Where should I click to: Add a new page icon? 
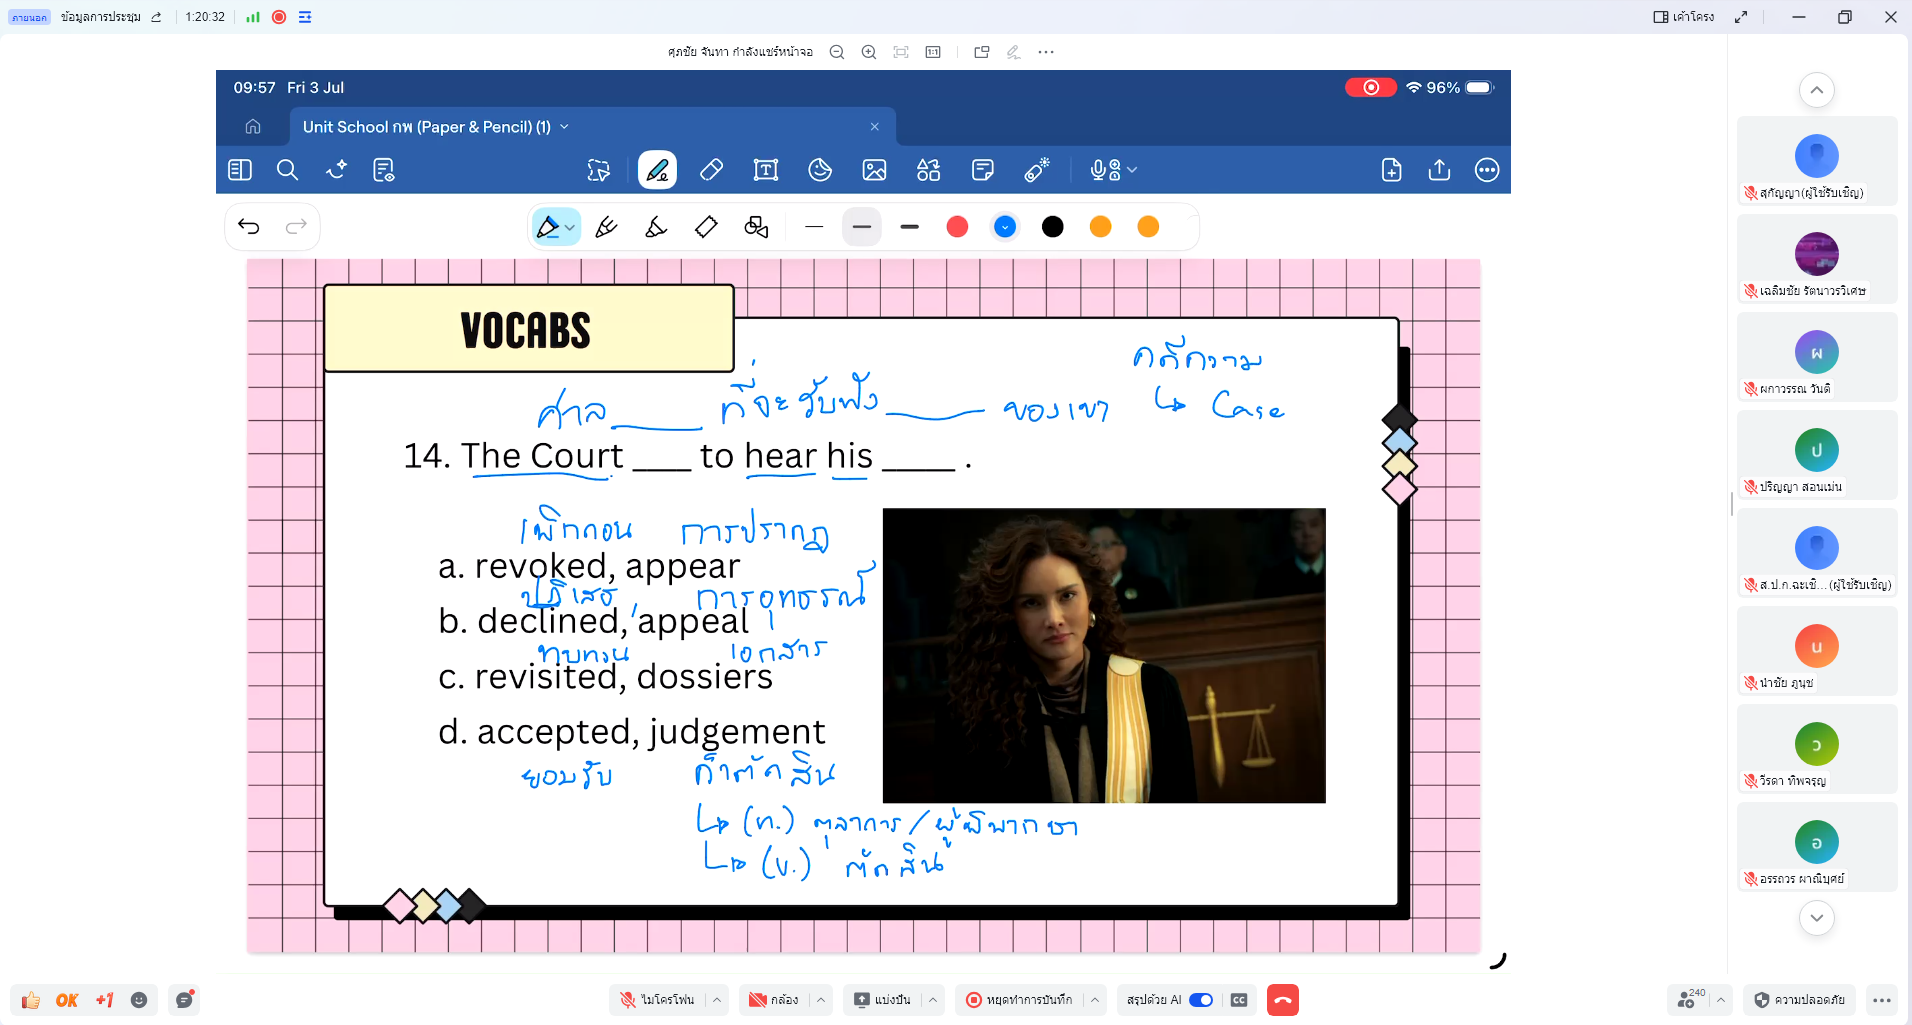1392,170
